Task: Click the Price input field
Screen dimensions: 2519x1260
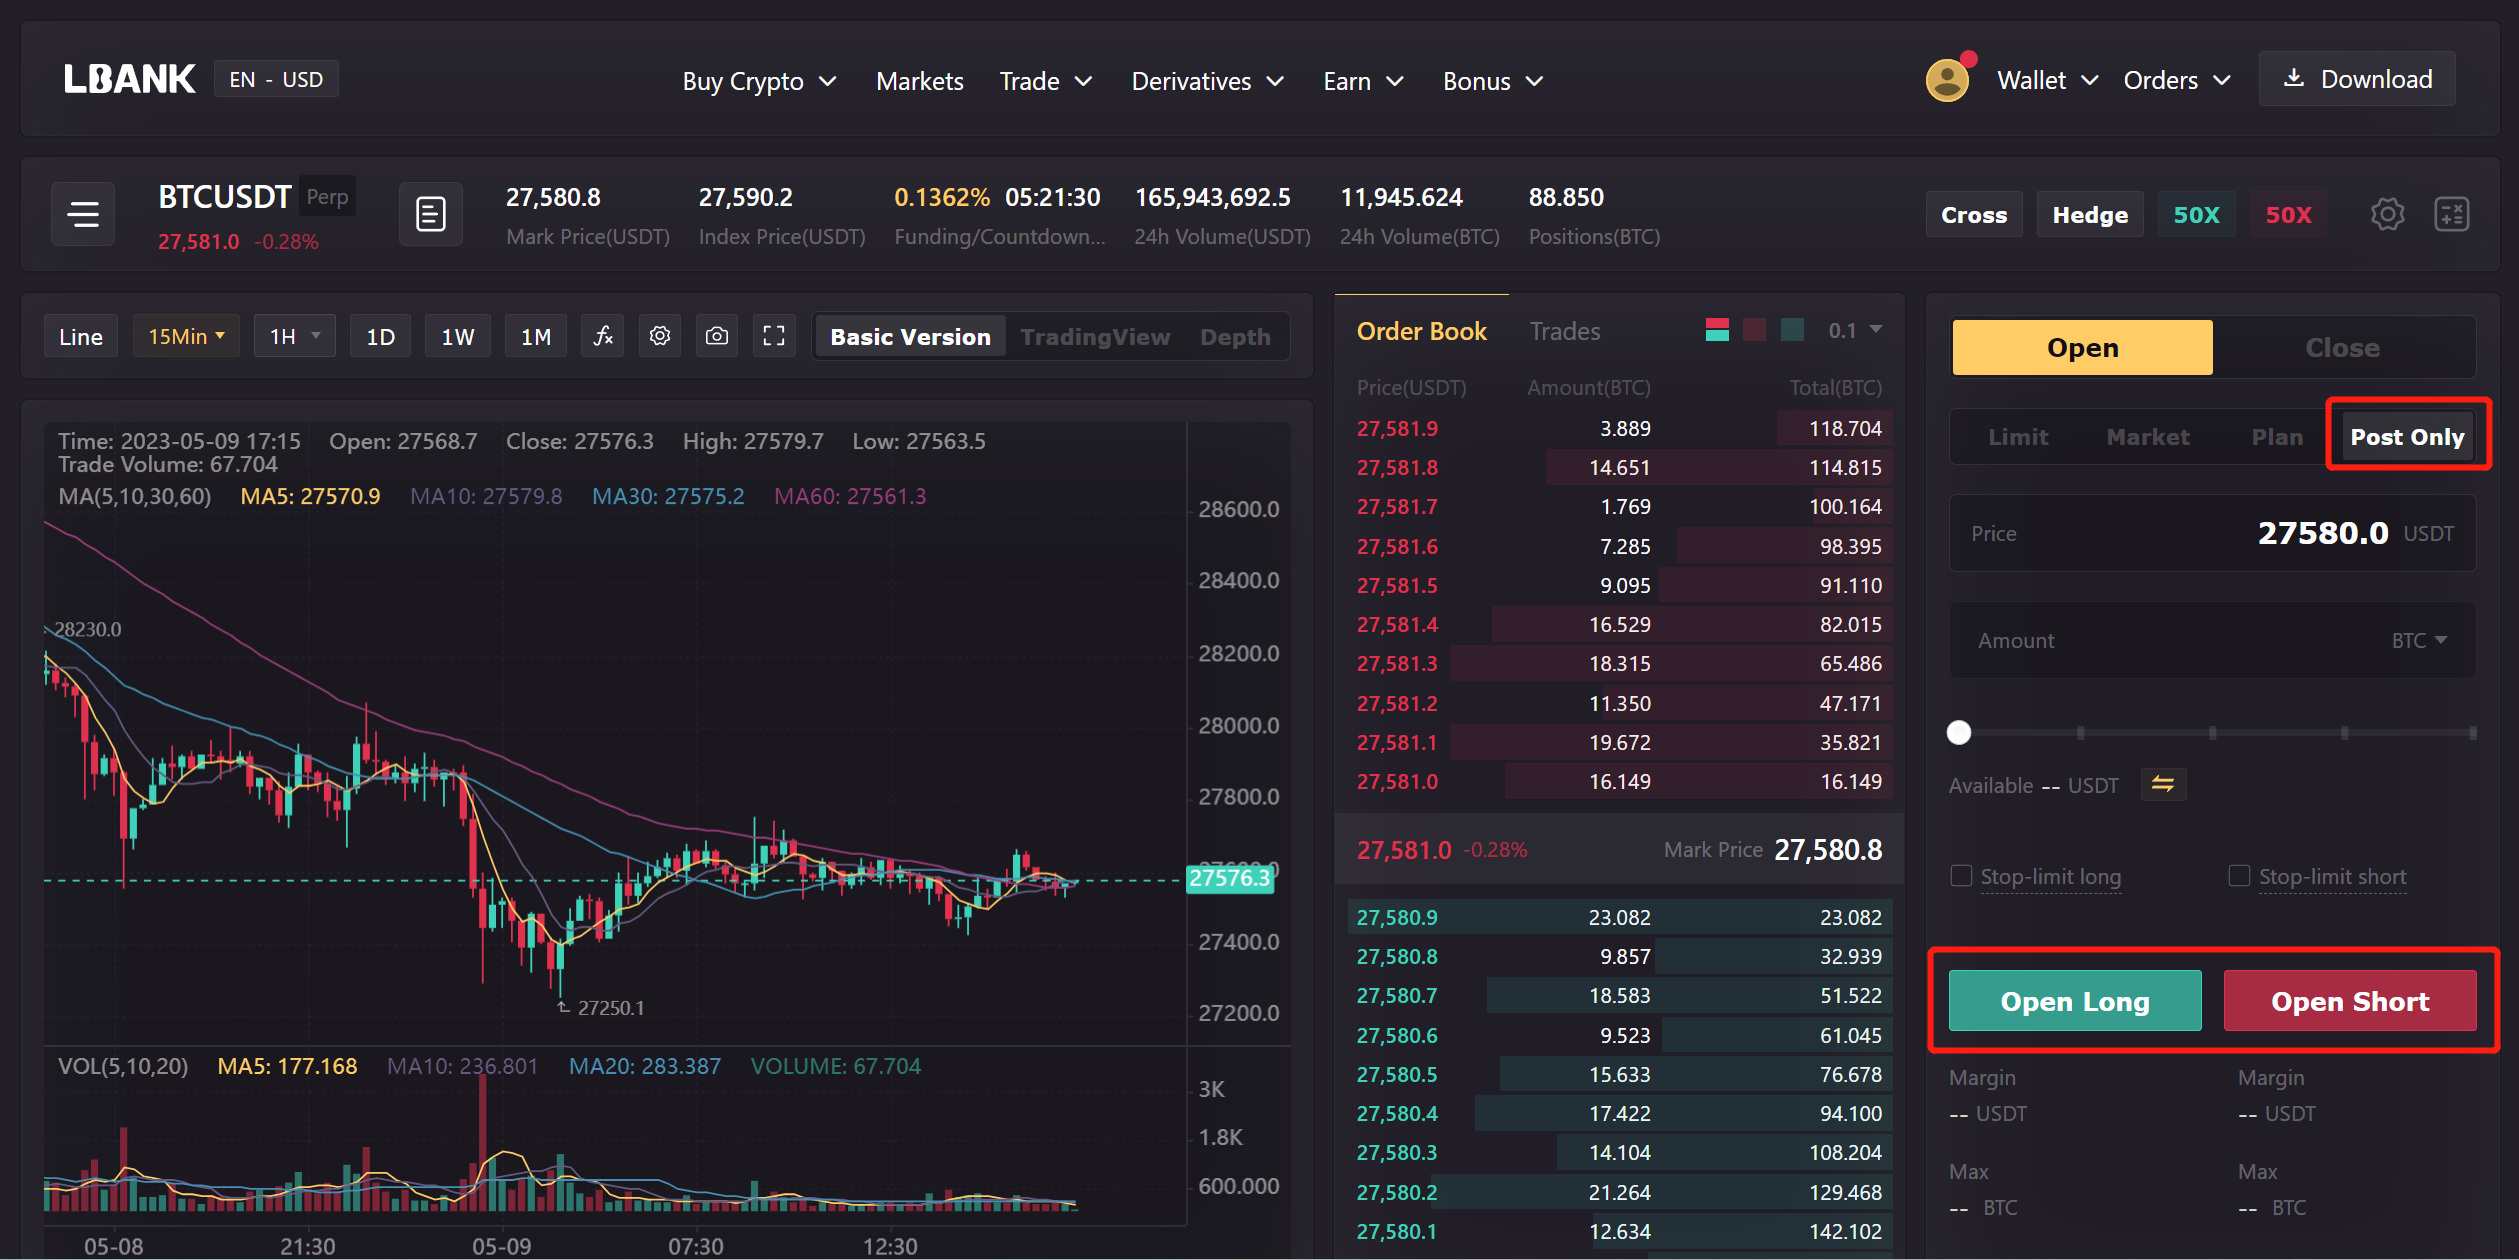Action: (x=2212, y=533)
